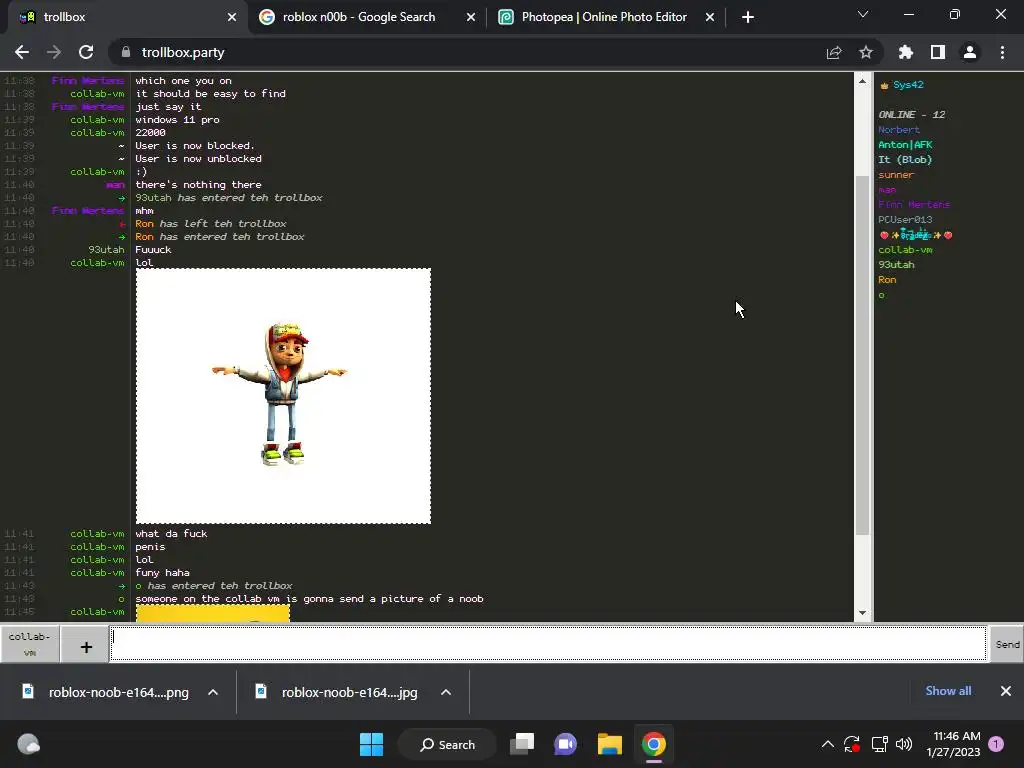The image size is (1024, 768).
Task: View site lock info icon
Action: coord(126,52)
